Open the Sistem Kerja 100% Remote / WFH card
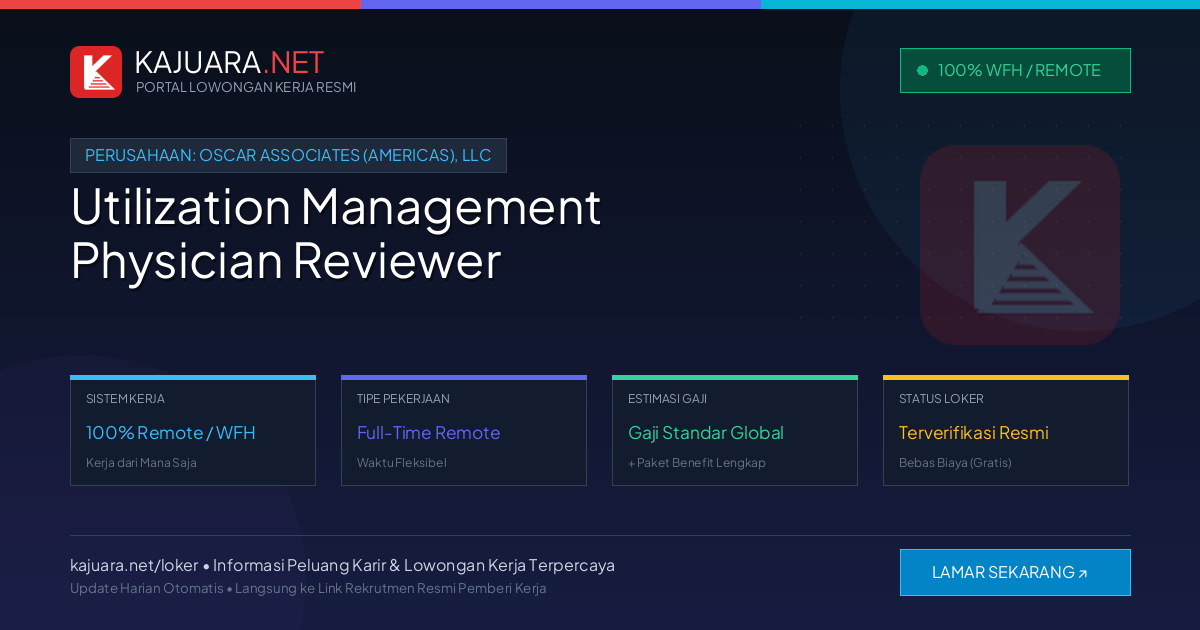This screenshot has width=1200, height=630. [x=193, y=431]
